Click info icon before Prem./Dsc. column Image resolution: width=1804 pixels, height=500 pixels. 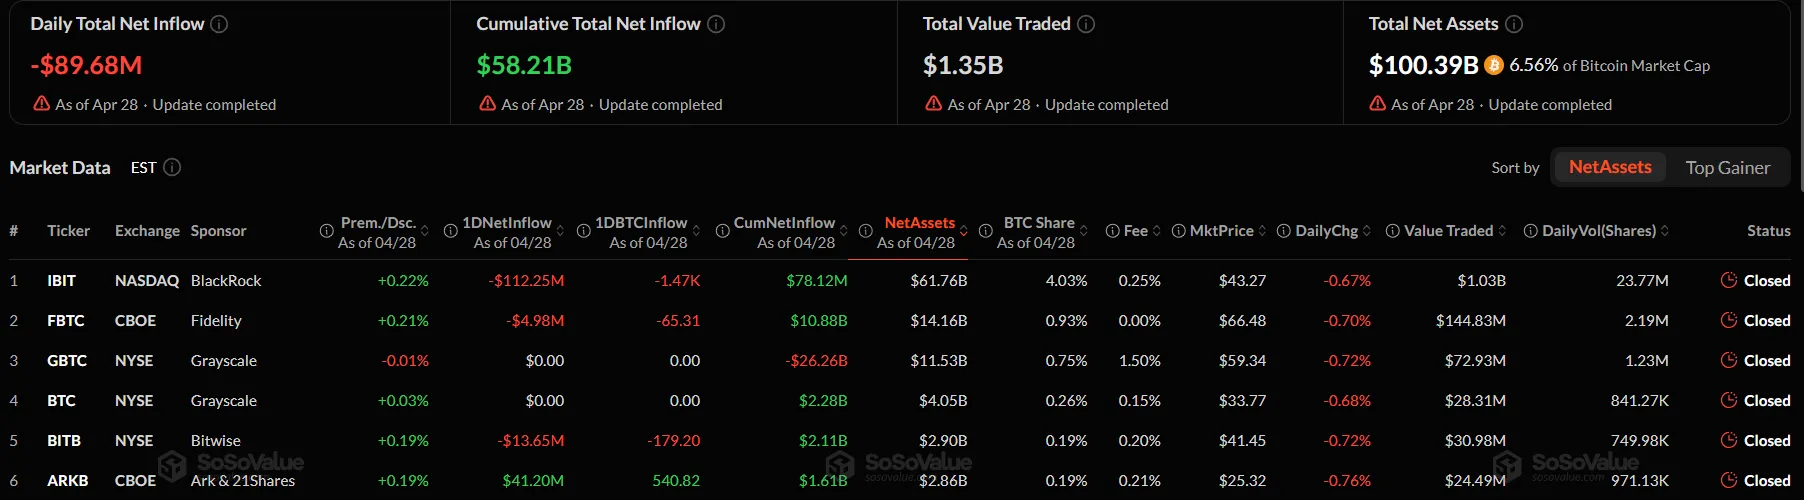pyautogui.click(x=326, y=231)
